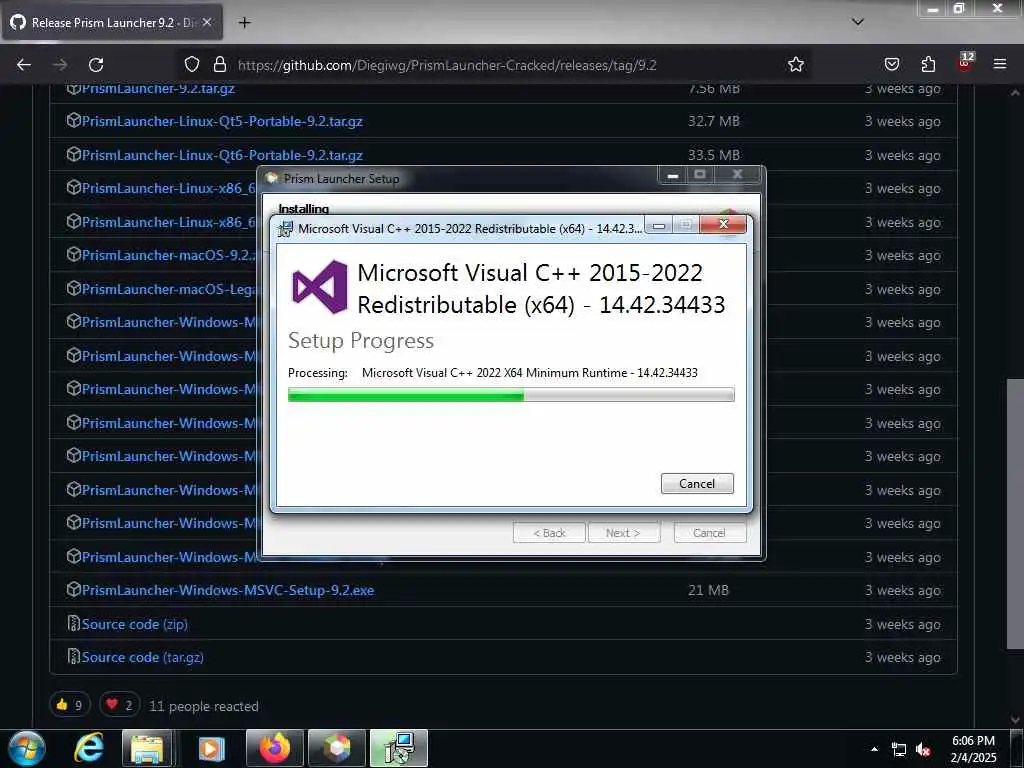Open Windows Explorer folder from taskbar
Screen dimensions: 1024x768
click(x=148, y=748)
